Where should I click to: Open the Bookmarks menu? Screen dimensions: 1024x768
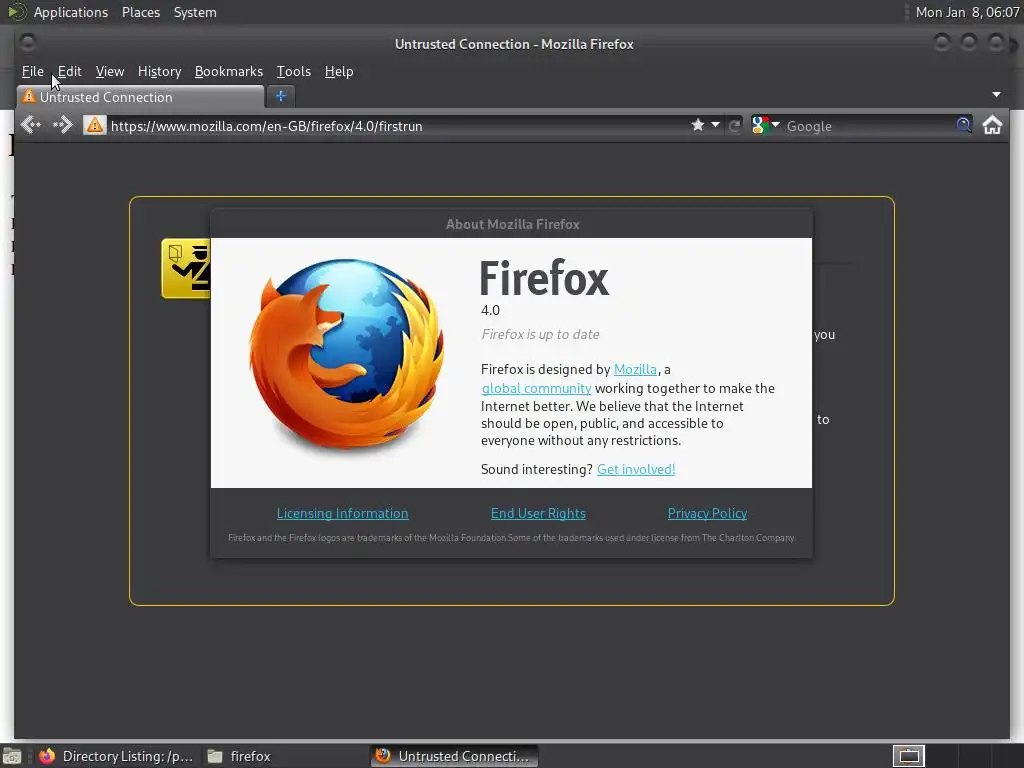[229, 71]
